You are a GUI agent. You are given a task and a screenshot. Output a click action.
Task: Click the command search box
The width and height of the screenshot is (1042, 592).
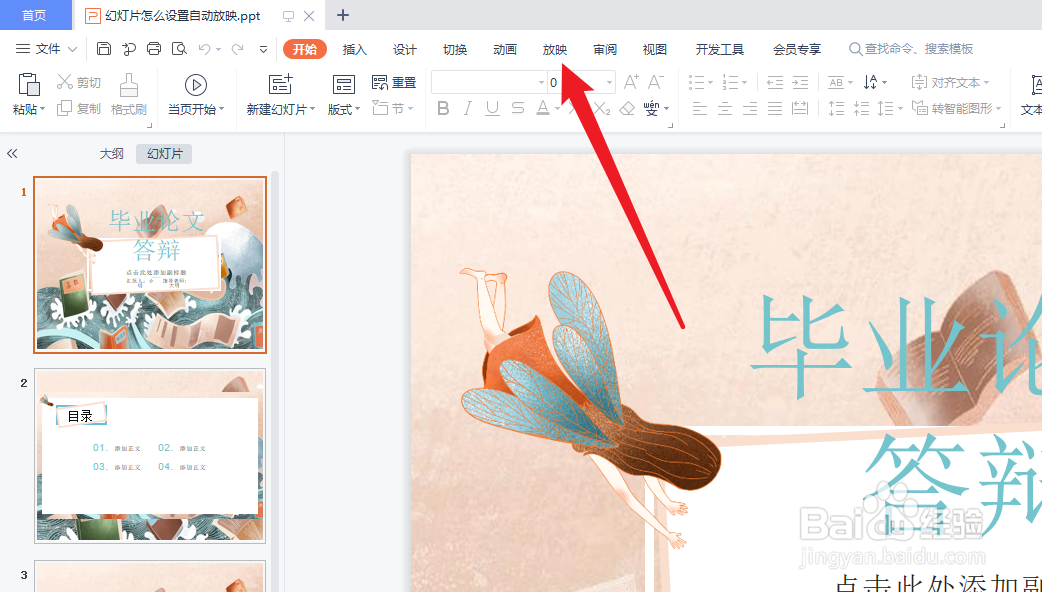coord(911,49)
